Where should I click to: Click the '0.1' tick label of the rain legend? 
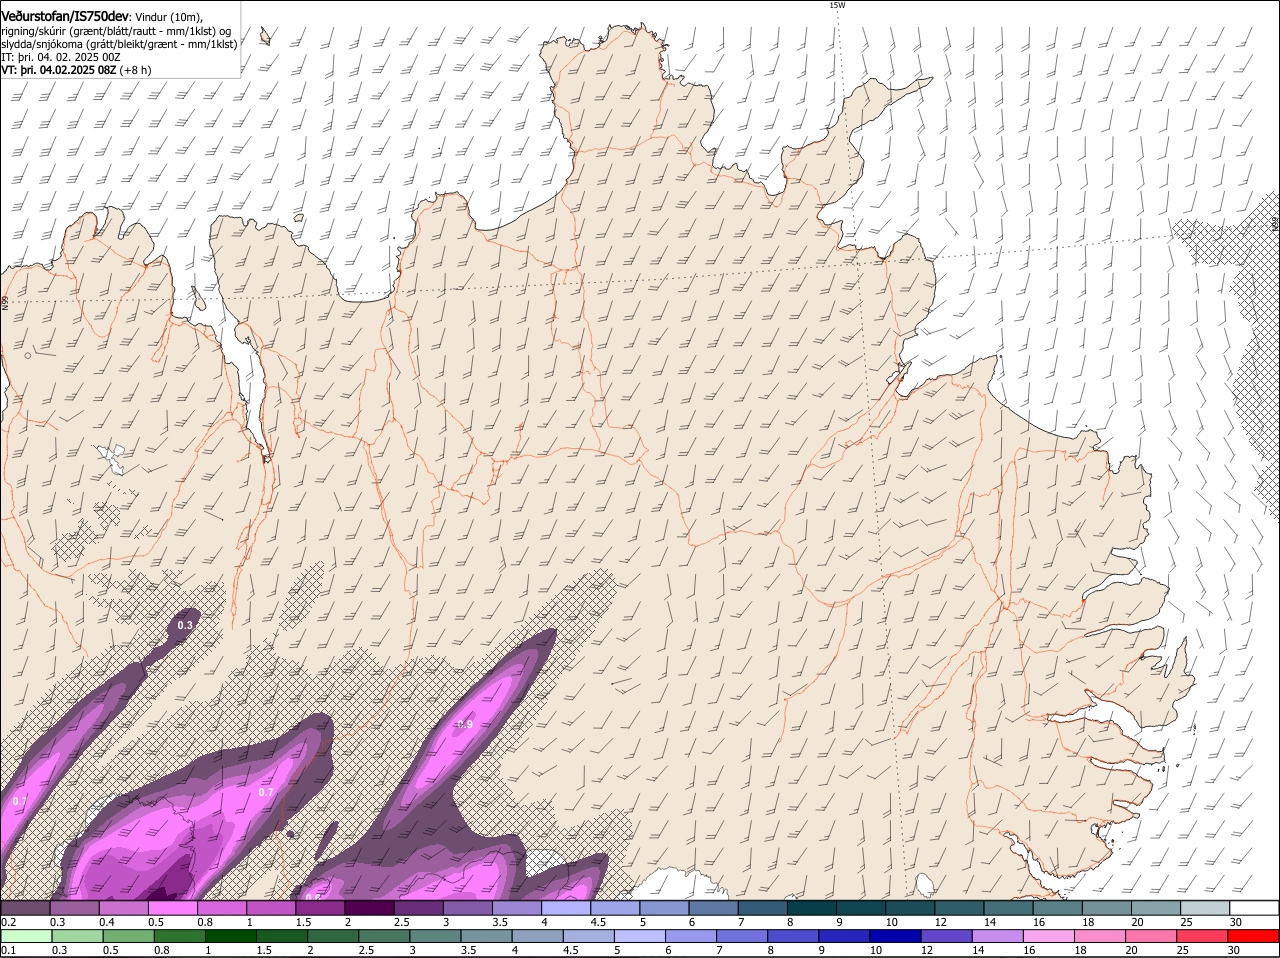click(8, 950)
